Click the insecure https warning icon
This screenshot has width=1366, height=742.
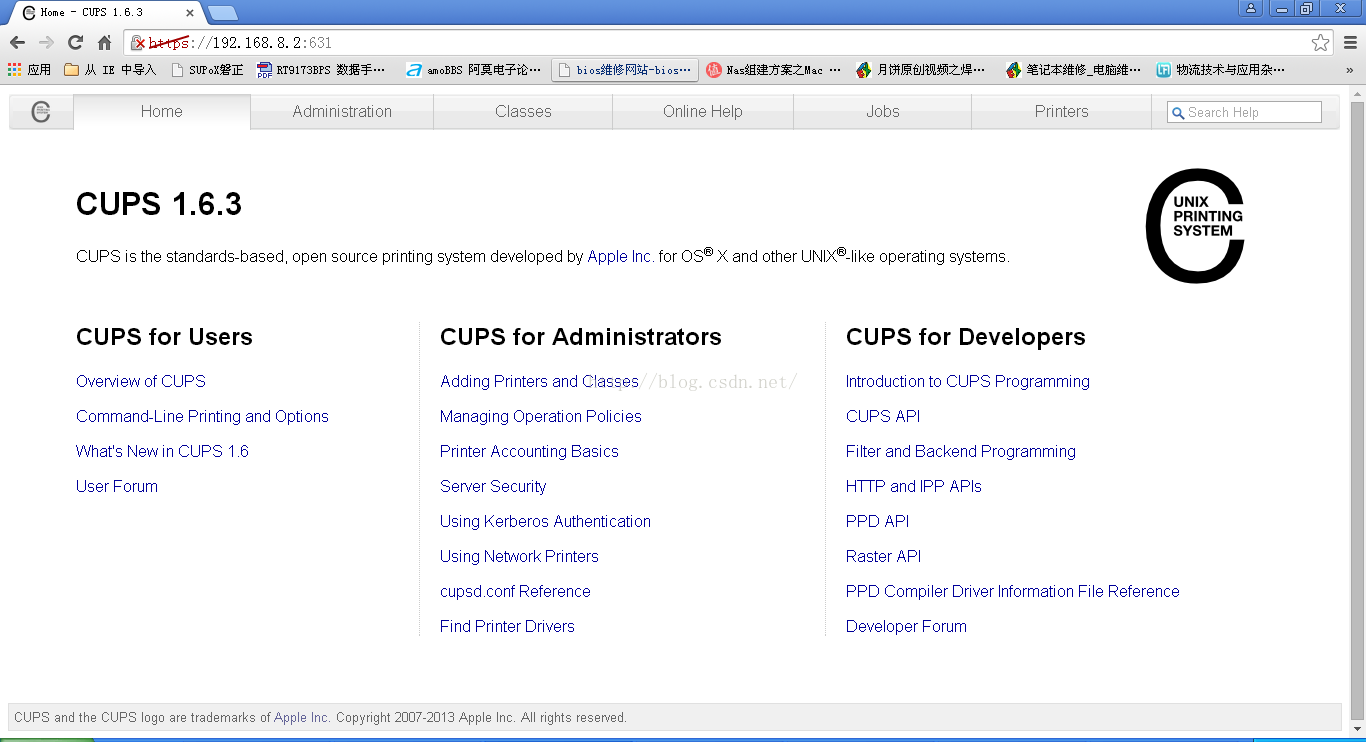139,43
